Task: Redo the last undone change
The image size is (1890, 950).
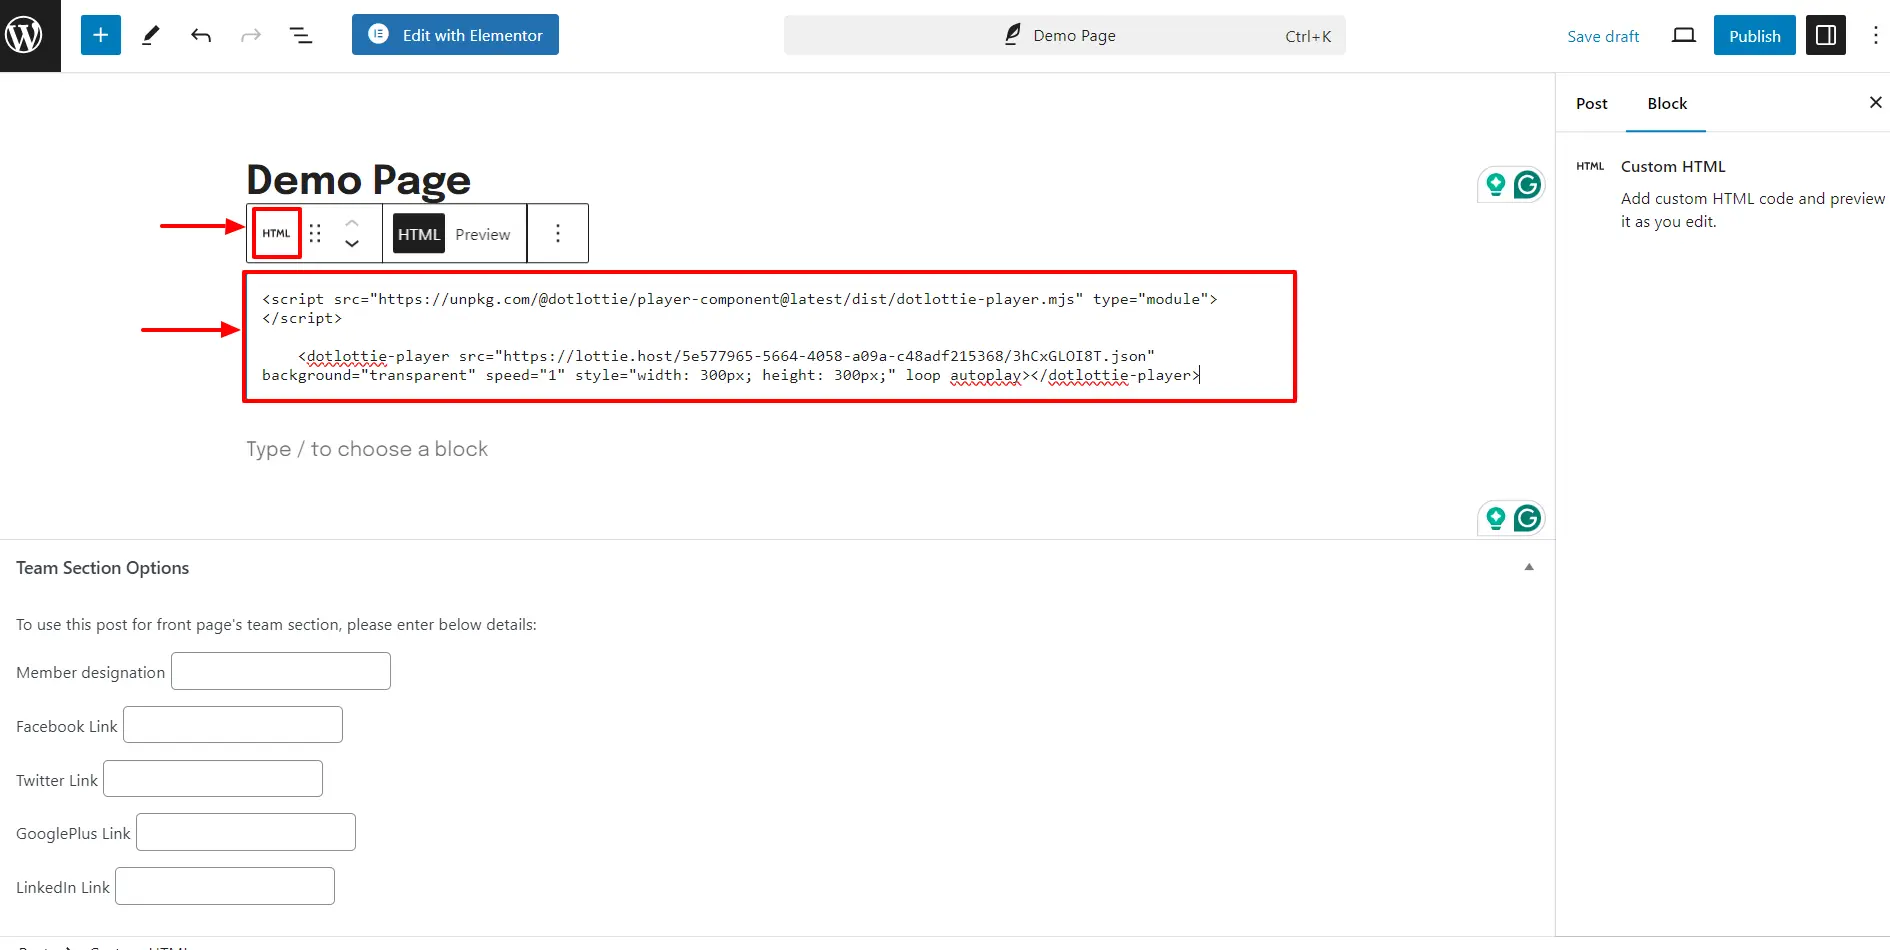Action: click(251, 35)
